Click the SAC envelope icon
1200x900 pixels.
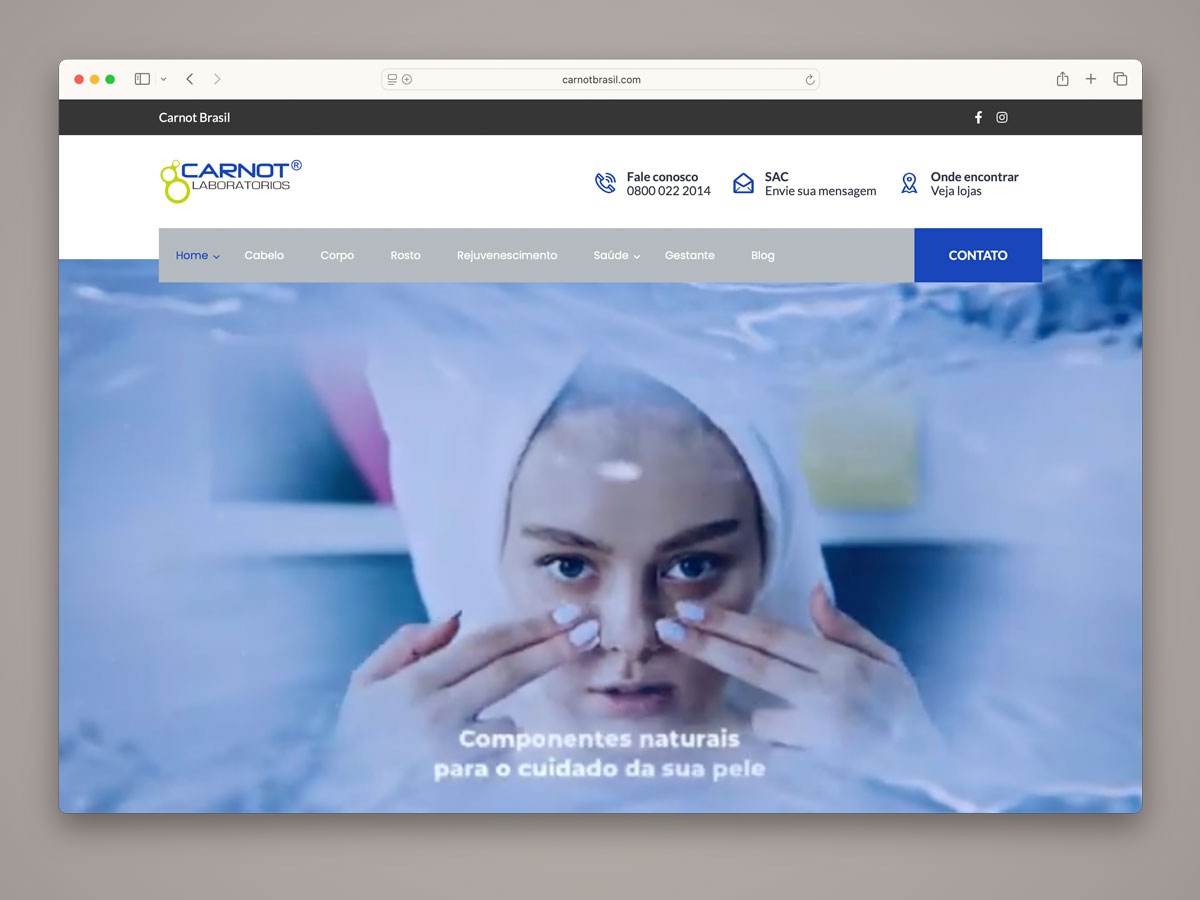(x=743, y=183)
